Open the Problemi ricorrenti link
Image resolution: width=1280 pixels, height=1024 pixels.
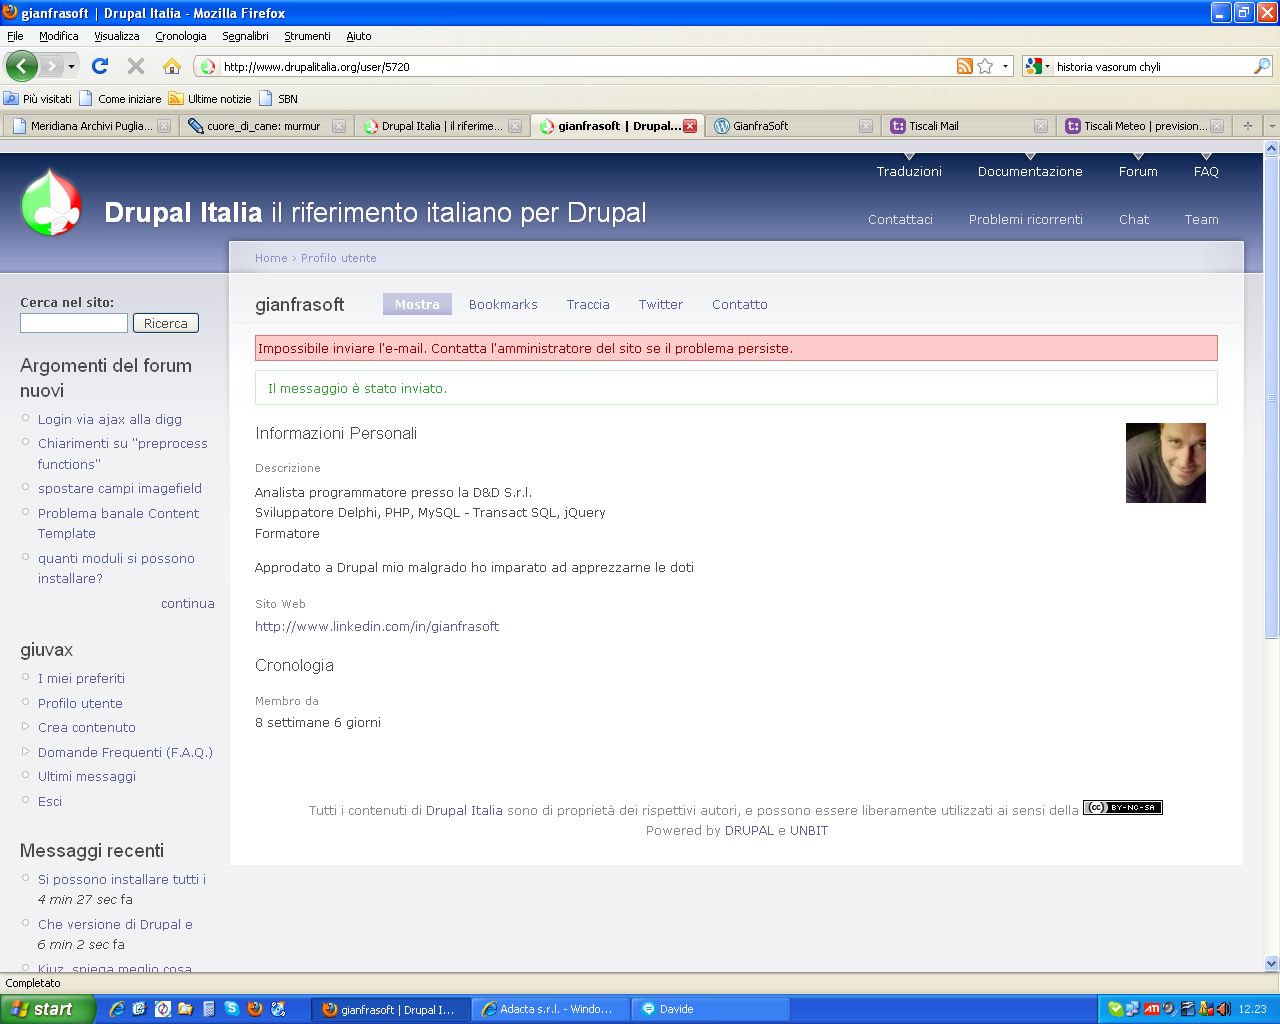click(1025, 219)
